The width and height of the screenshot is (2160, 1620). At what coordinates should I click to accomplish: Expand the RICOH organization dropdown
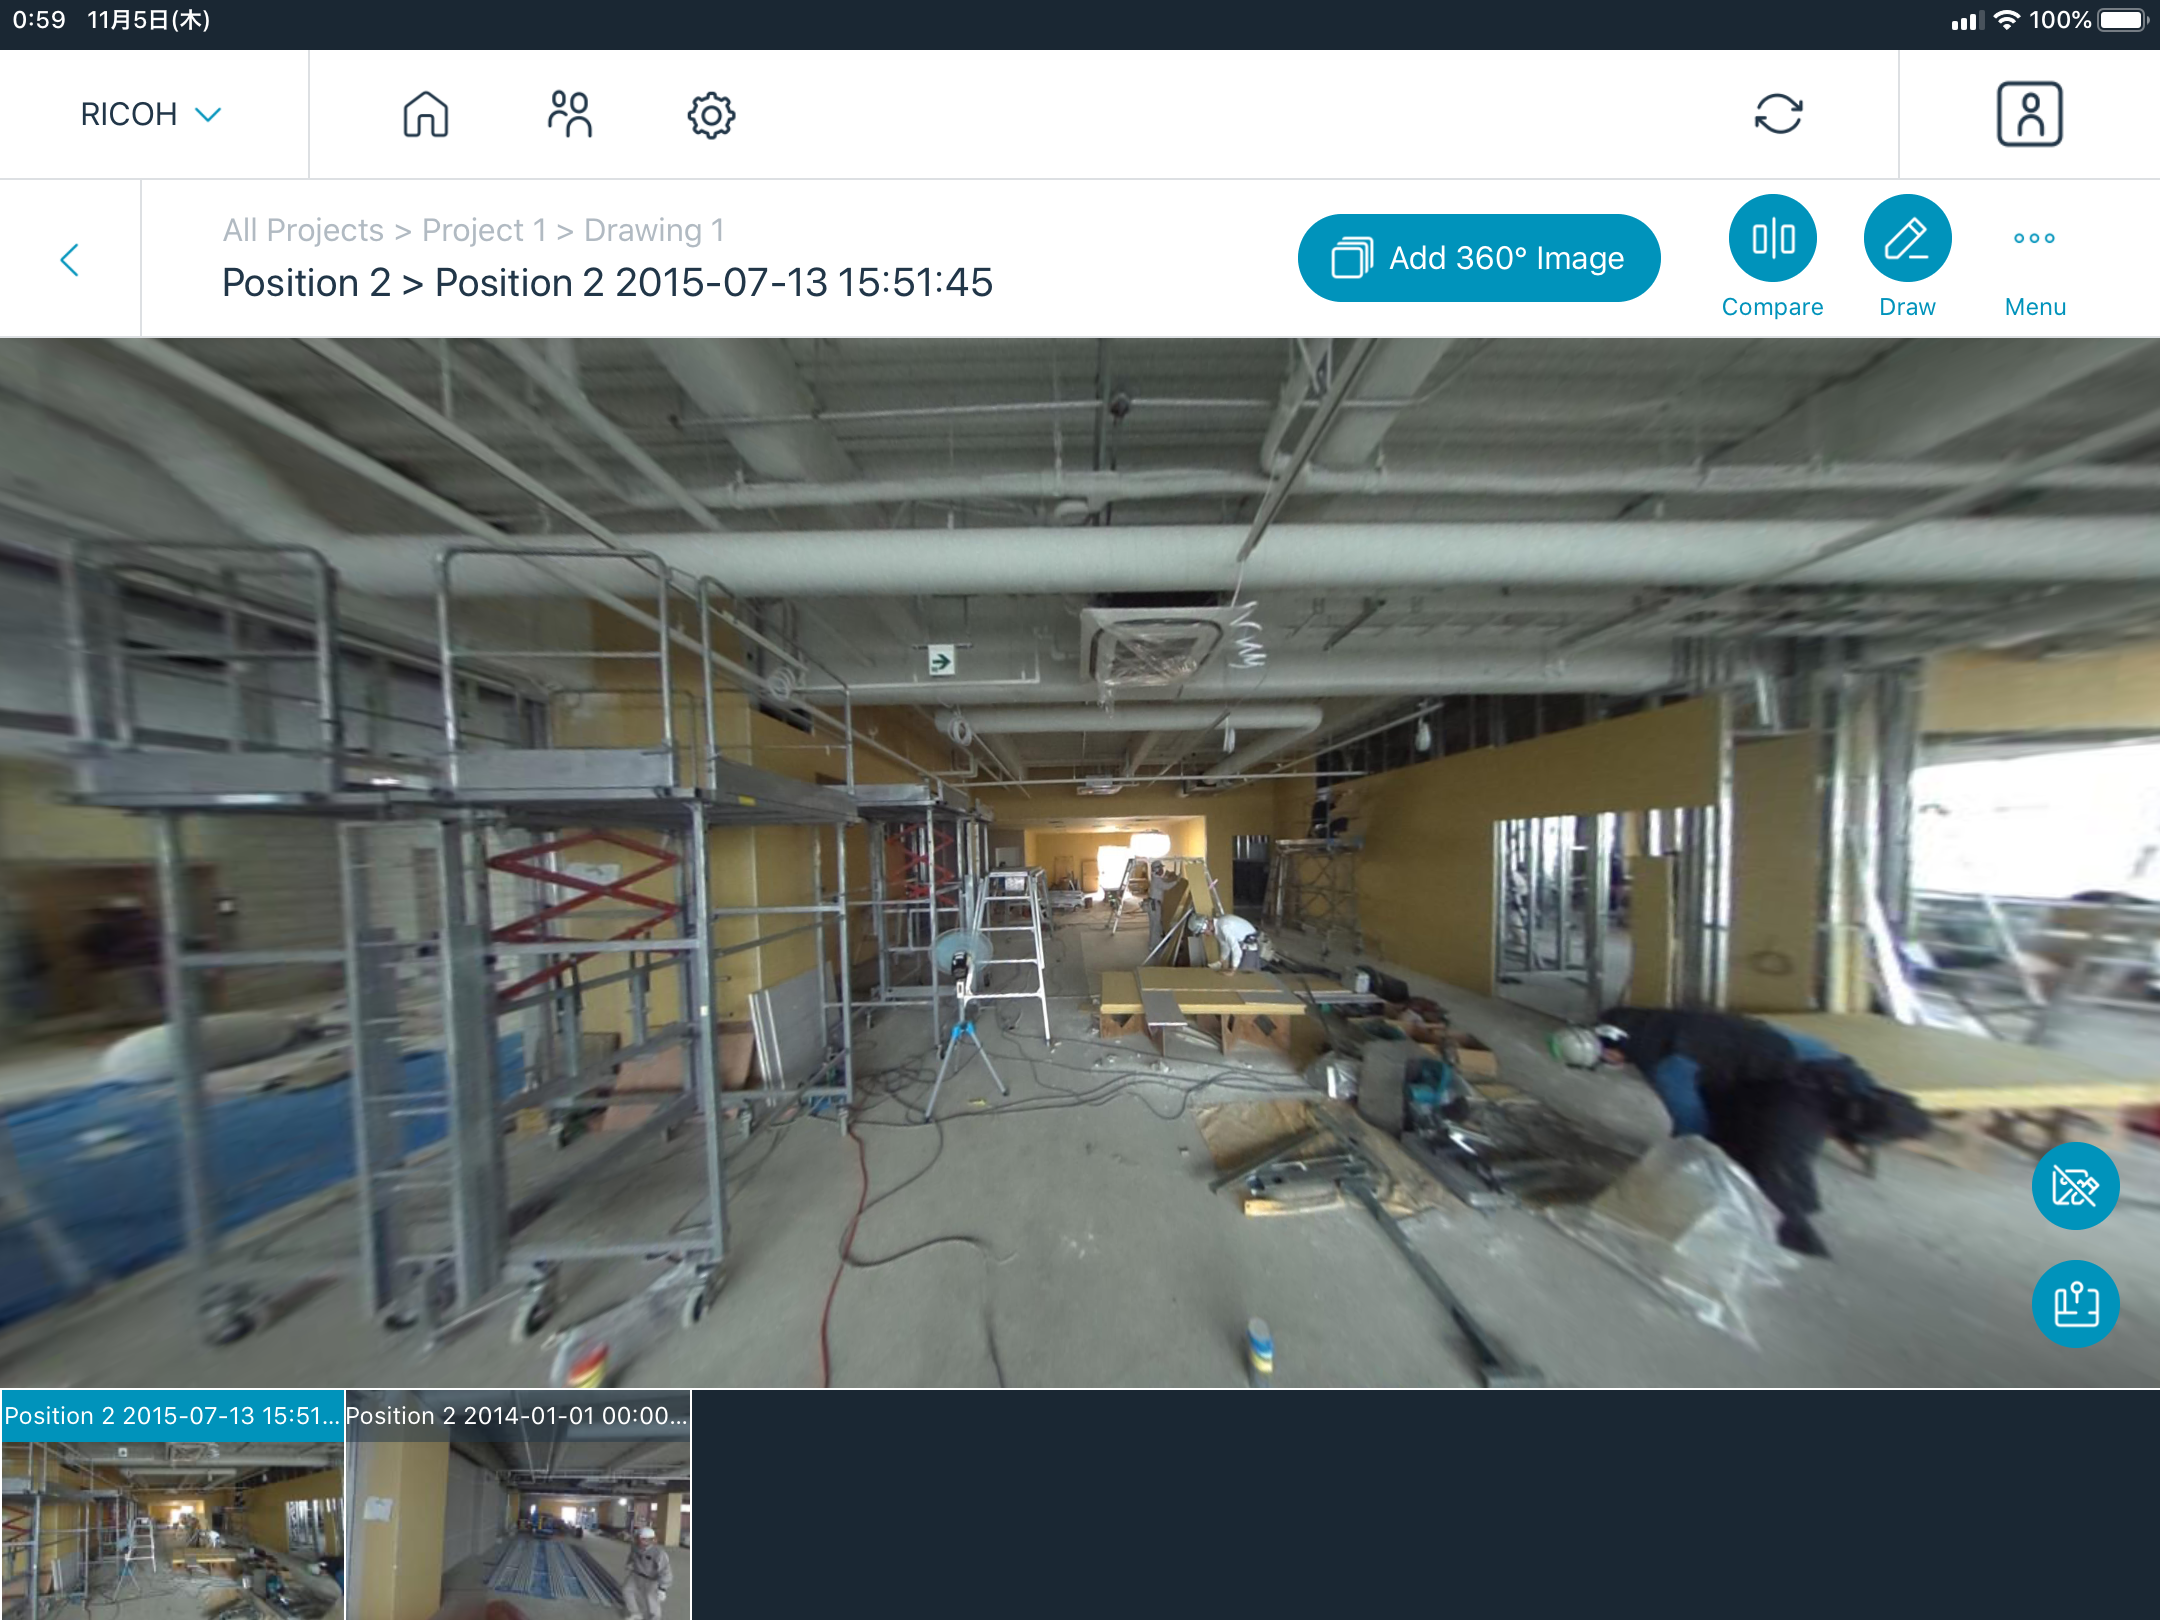150,114
